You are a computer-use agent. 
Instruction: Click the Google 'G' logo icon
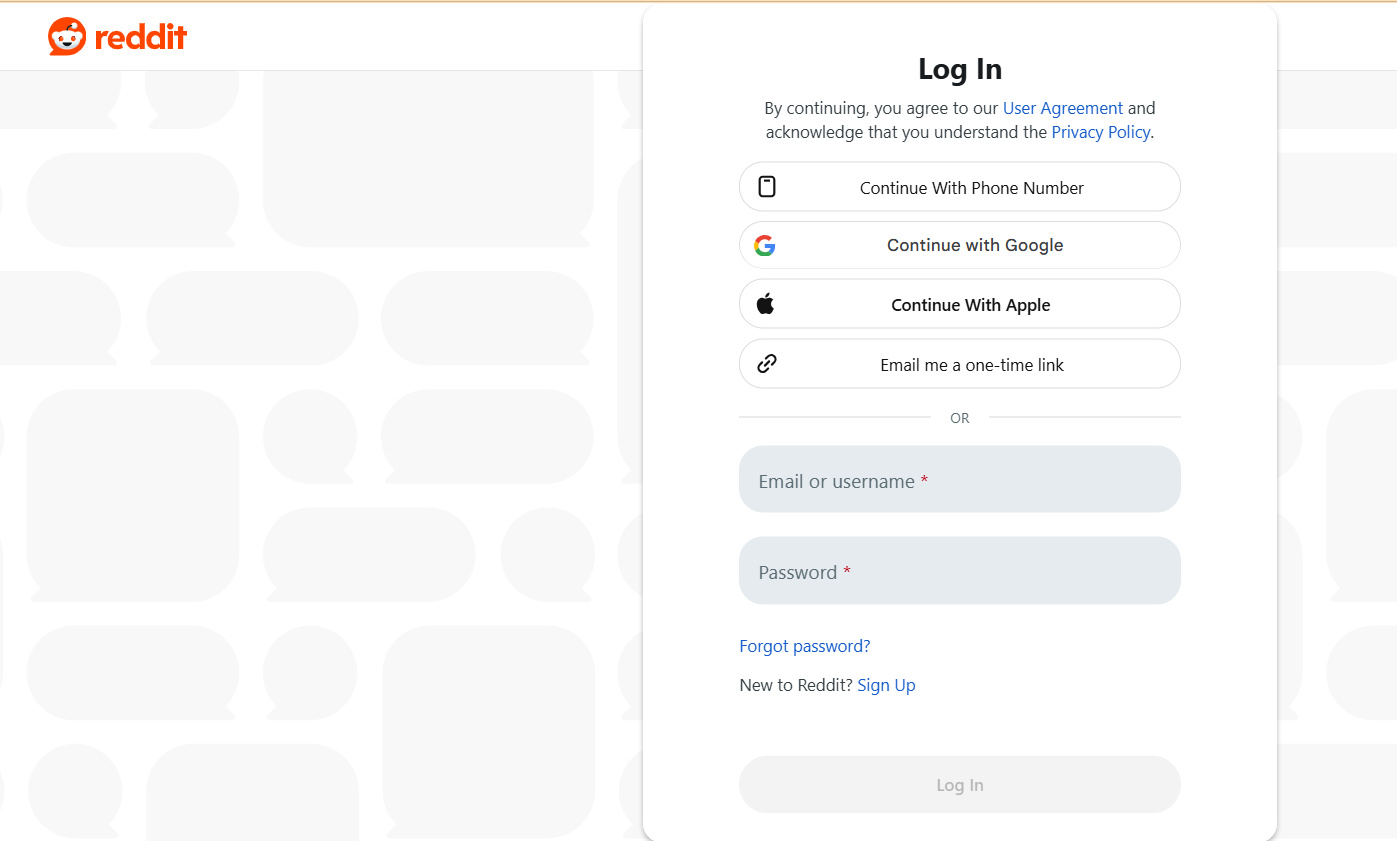click(765, 246)
